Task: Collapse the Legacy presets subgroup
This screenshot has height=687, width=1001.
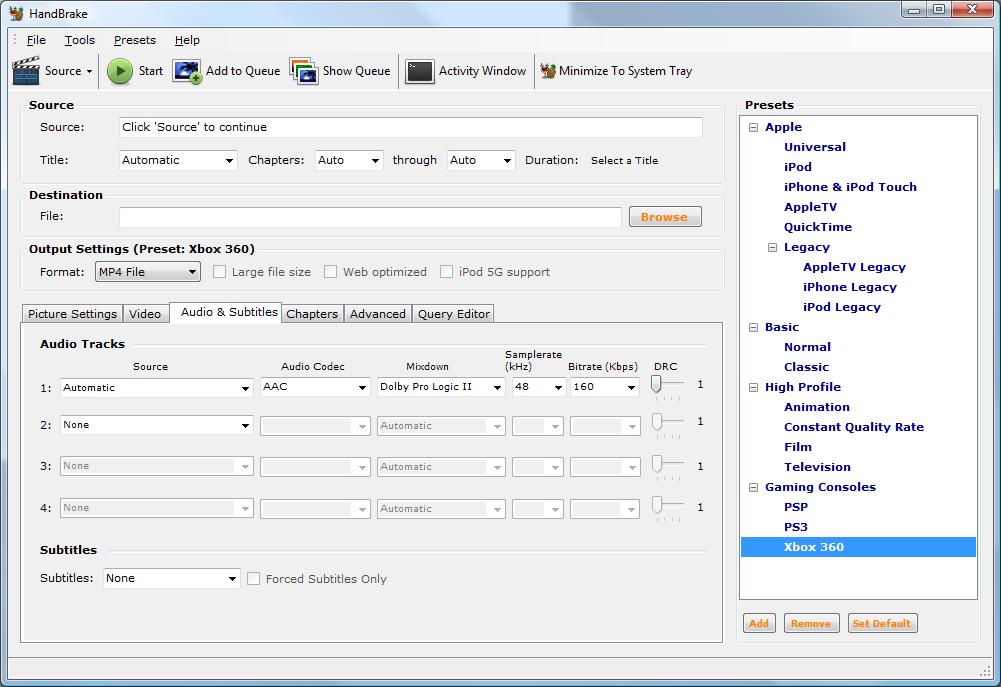Action: click(x=772, y=247)
